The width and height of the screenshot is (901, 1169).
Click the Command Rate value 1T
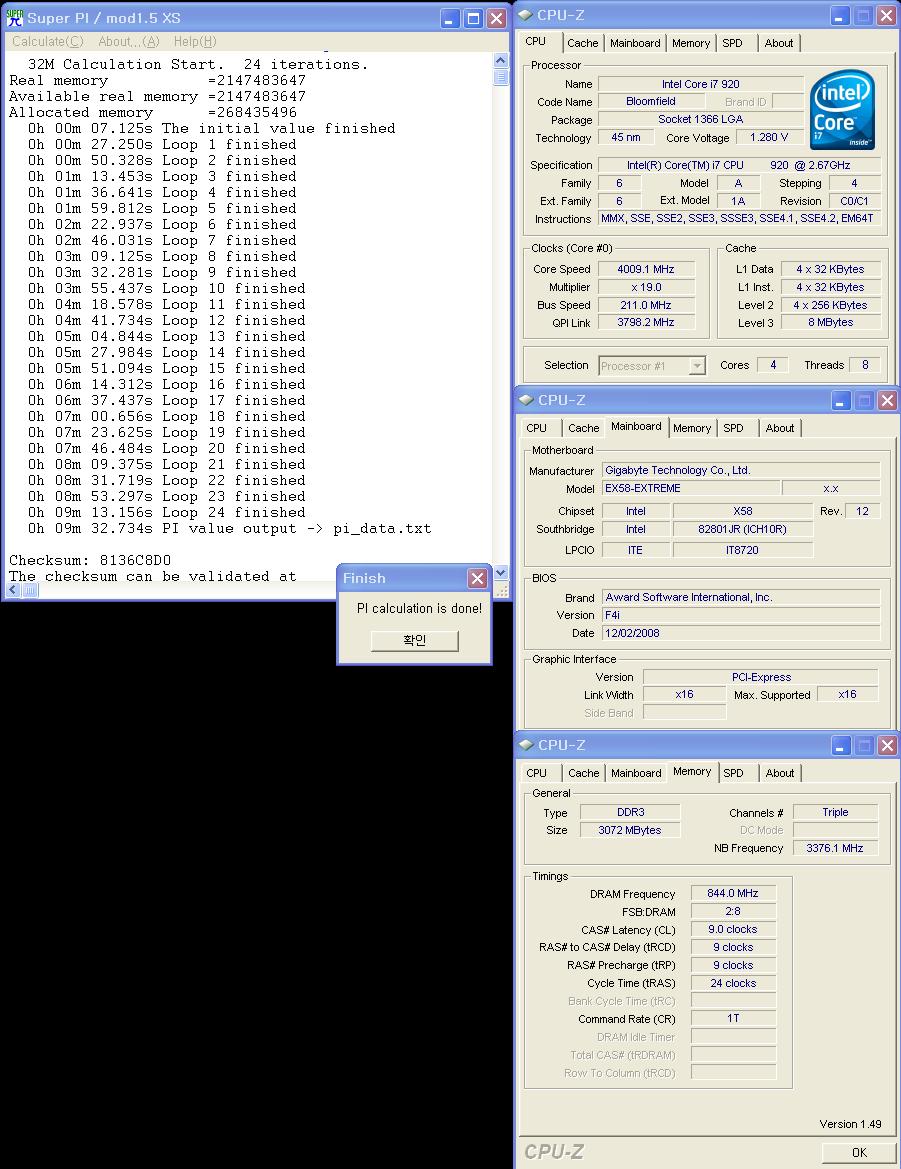pos(733,1018)
